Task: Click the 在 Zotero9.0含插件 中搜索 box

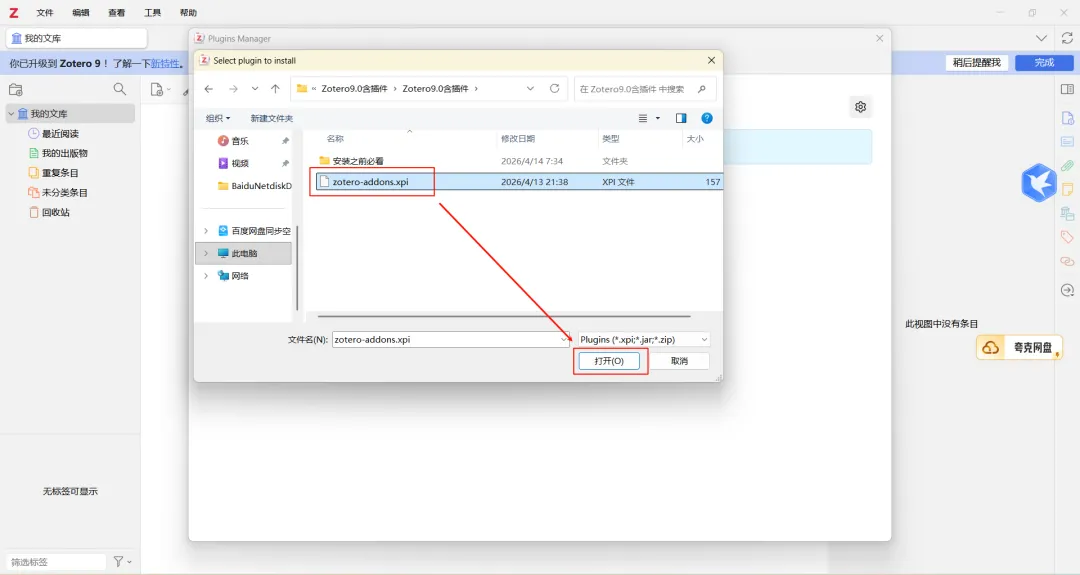Action: (x=645, y=89)
